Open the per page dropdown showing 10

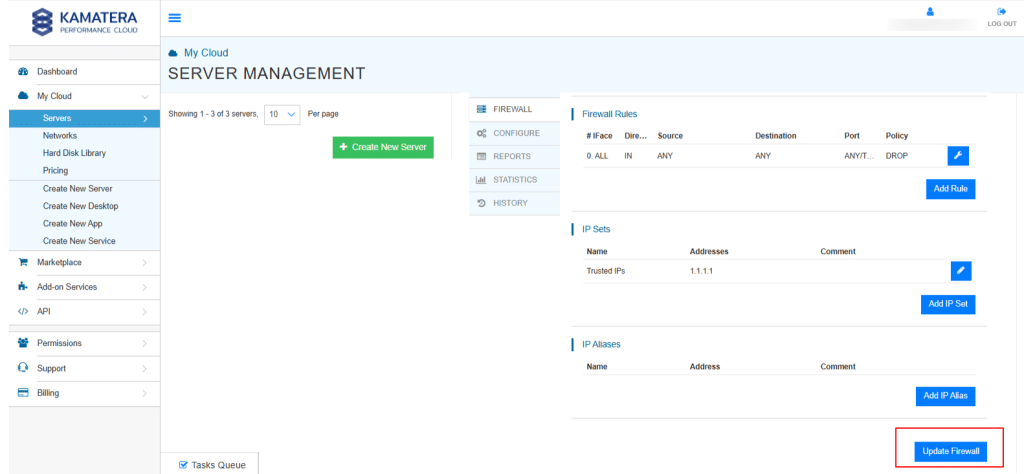pos(281,114)
